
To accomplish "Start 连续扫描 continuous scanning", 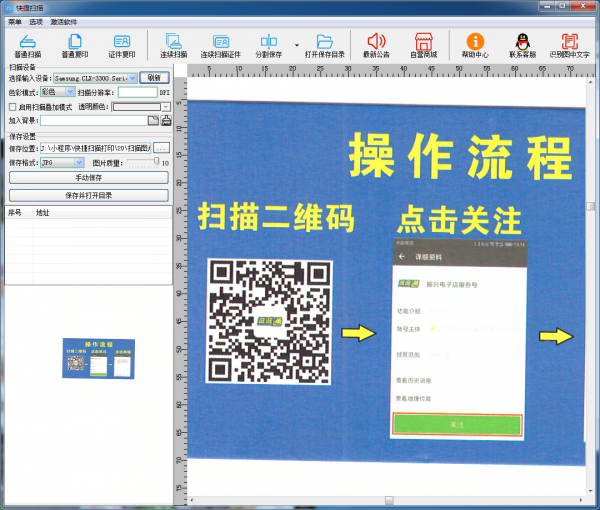I will coord(174,42).
